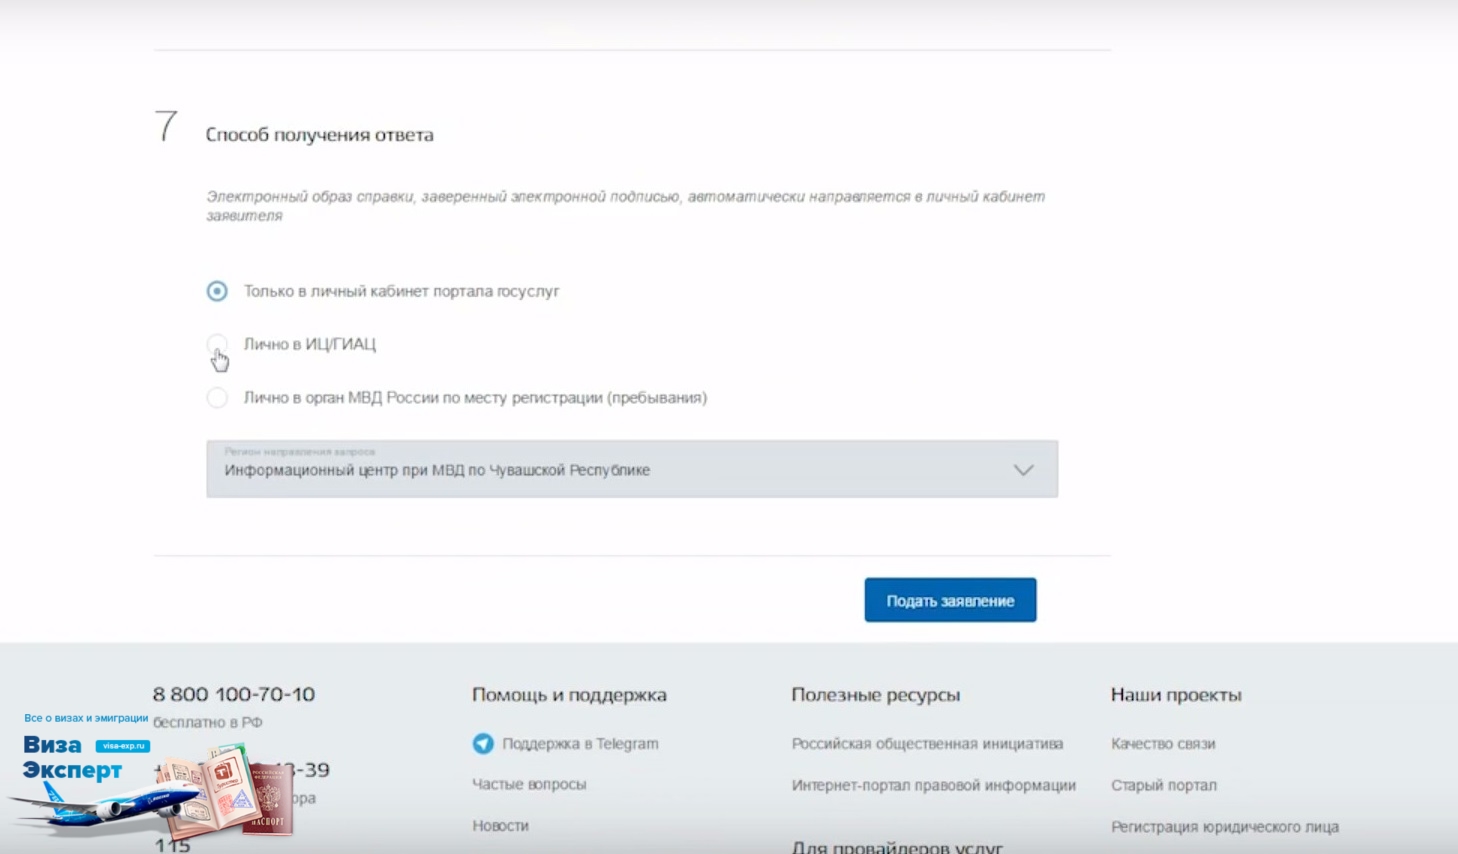Viewport: 1458px width, 854px height.
Task: Select 'Только в личный кабинет портала госуслуг' radio
Action: pyautogui.click(x=217, y=291)
